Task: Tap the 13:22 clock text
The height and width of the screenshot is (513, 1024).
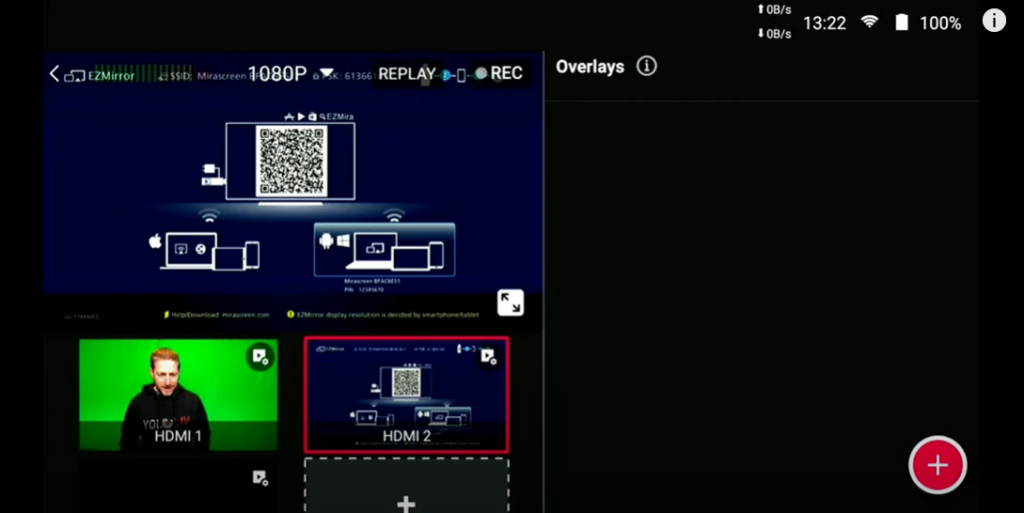Action: click(x=824, y=23)
